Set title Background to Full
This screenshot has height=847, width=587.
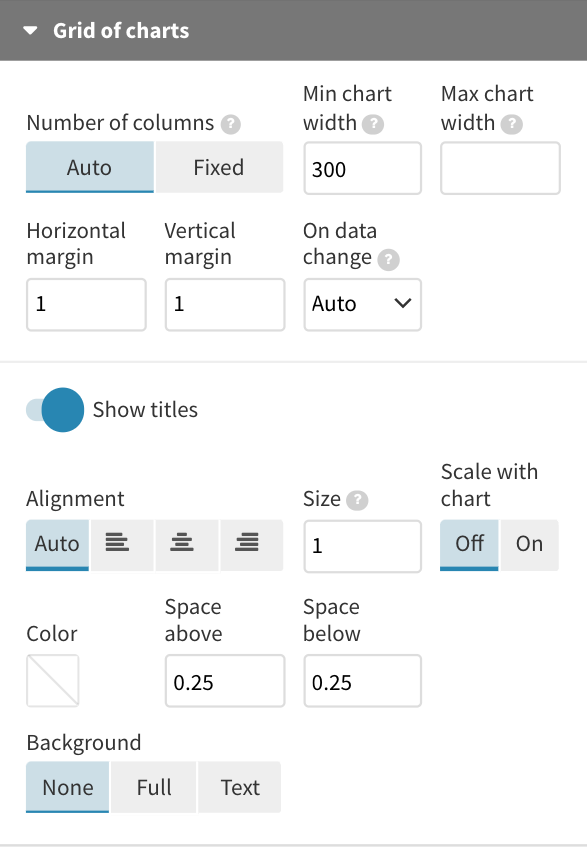(x=153, y=787)
